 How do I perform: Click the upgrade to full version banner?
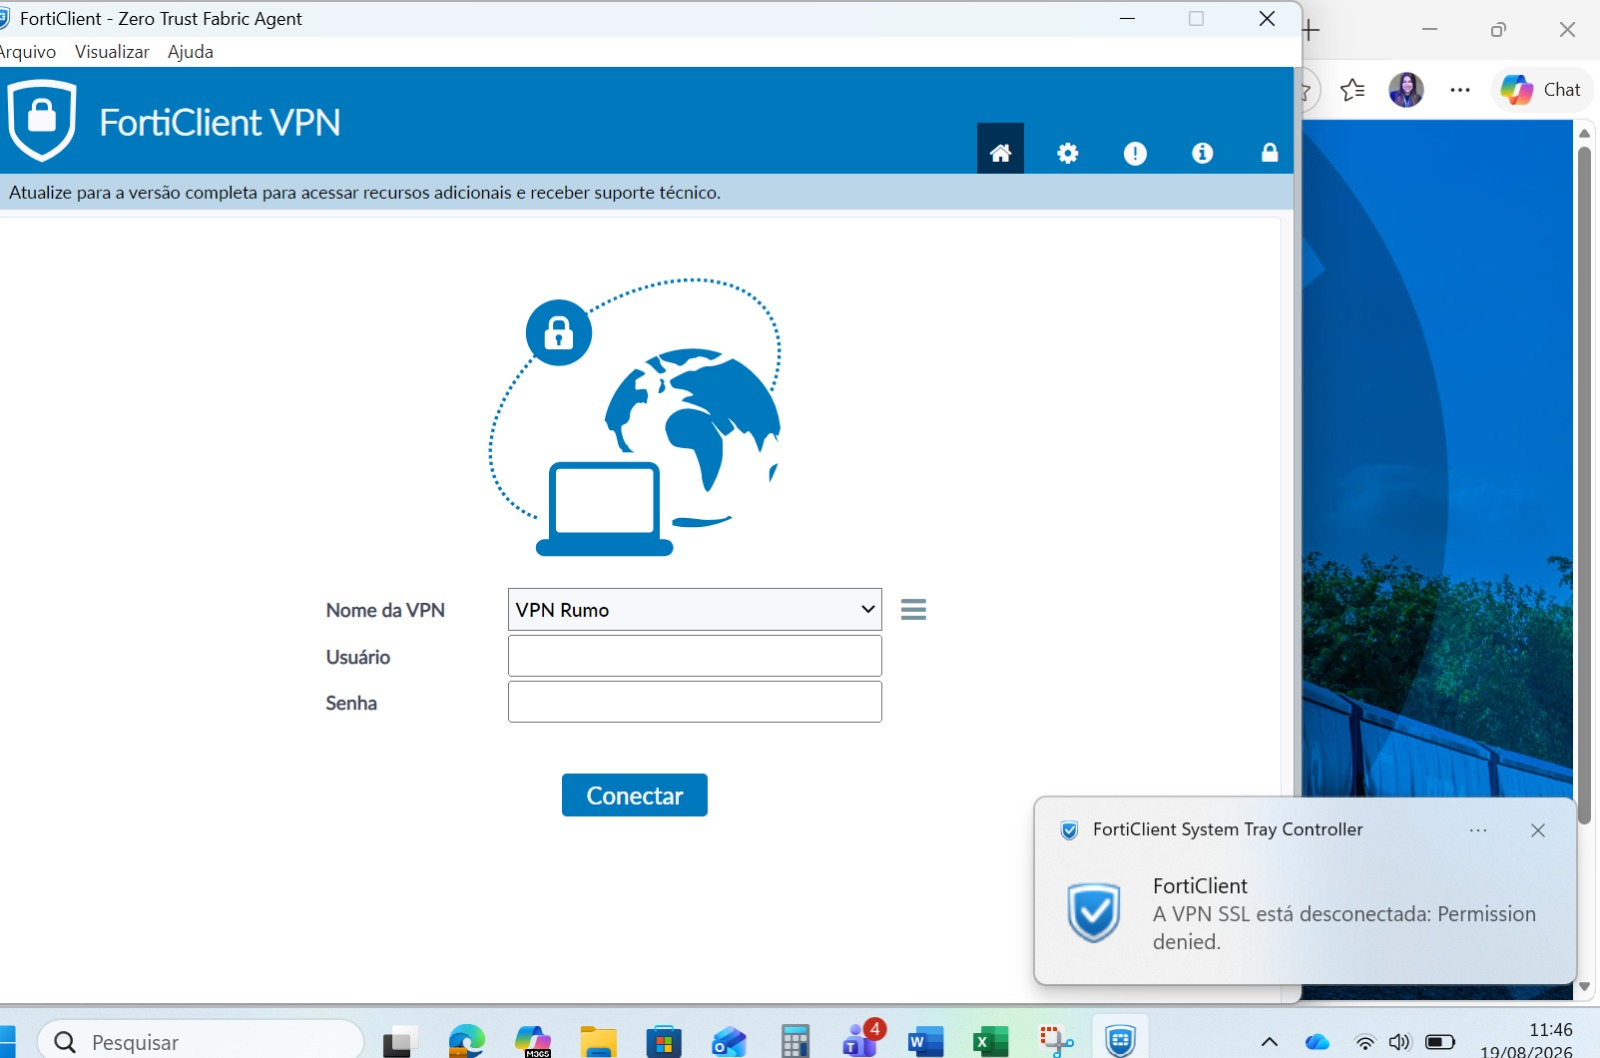pos(365,192)
